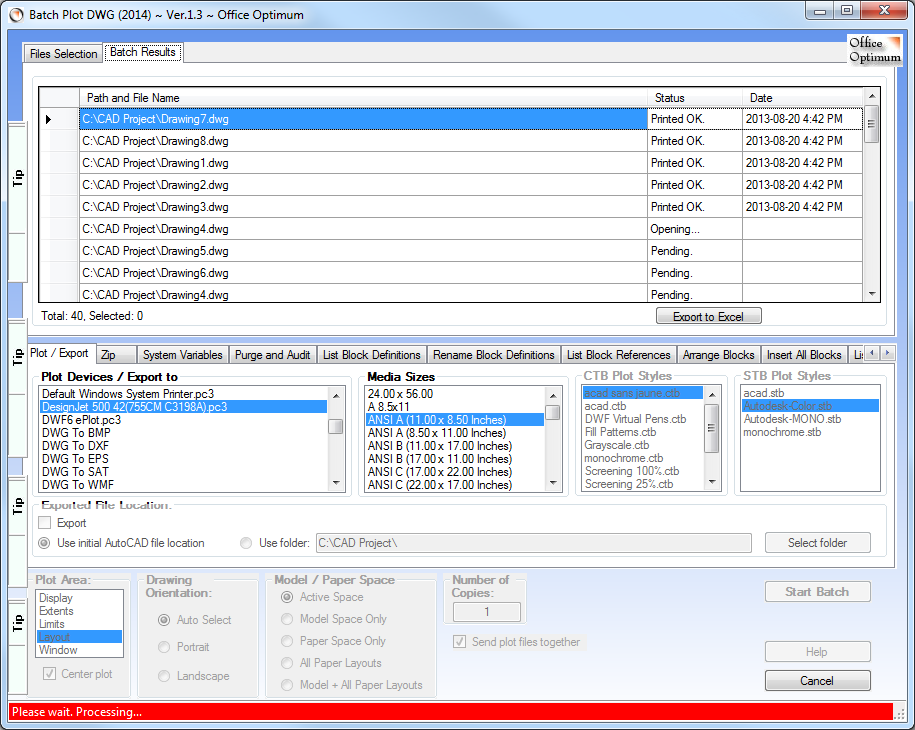Image resolution: width=915 pixels, height=730 pixels.
Task: Select Use initial AutoCAD file location
Action: [x=44, y=543]
